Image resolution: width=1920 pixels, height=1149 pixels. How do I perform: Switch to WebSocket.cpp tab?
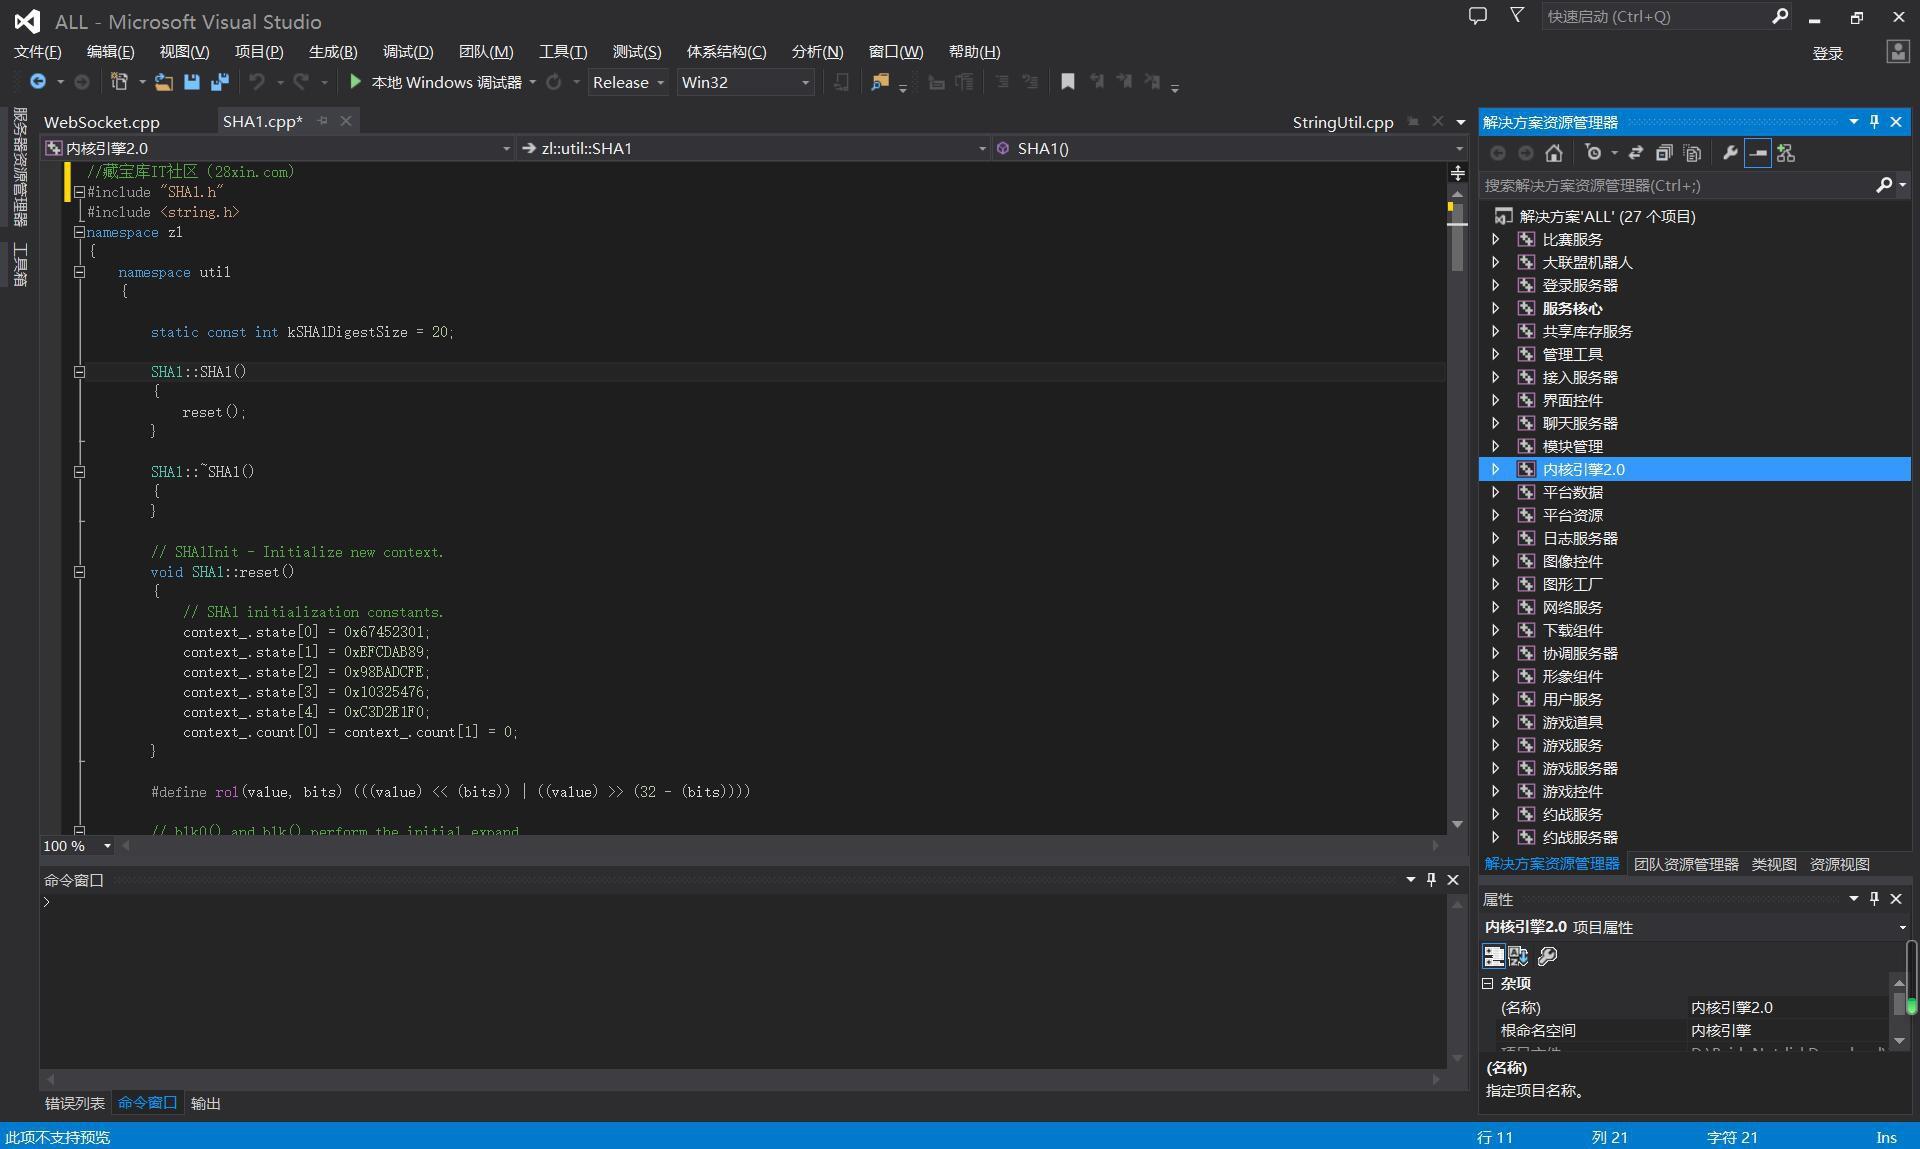102,122
